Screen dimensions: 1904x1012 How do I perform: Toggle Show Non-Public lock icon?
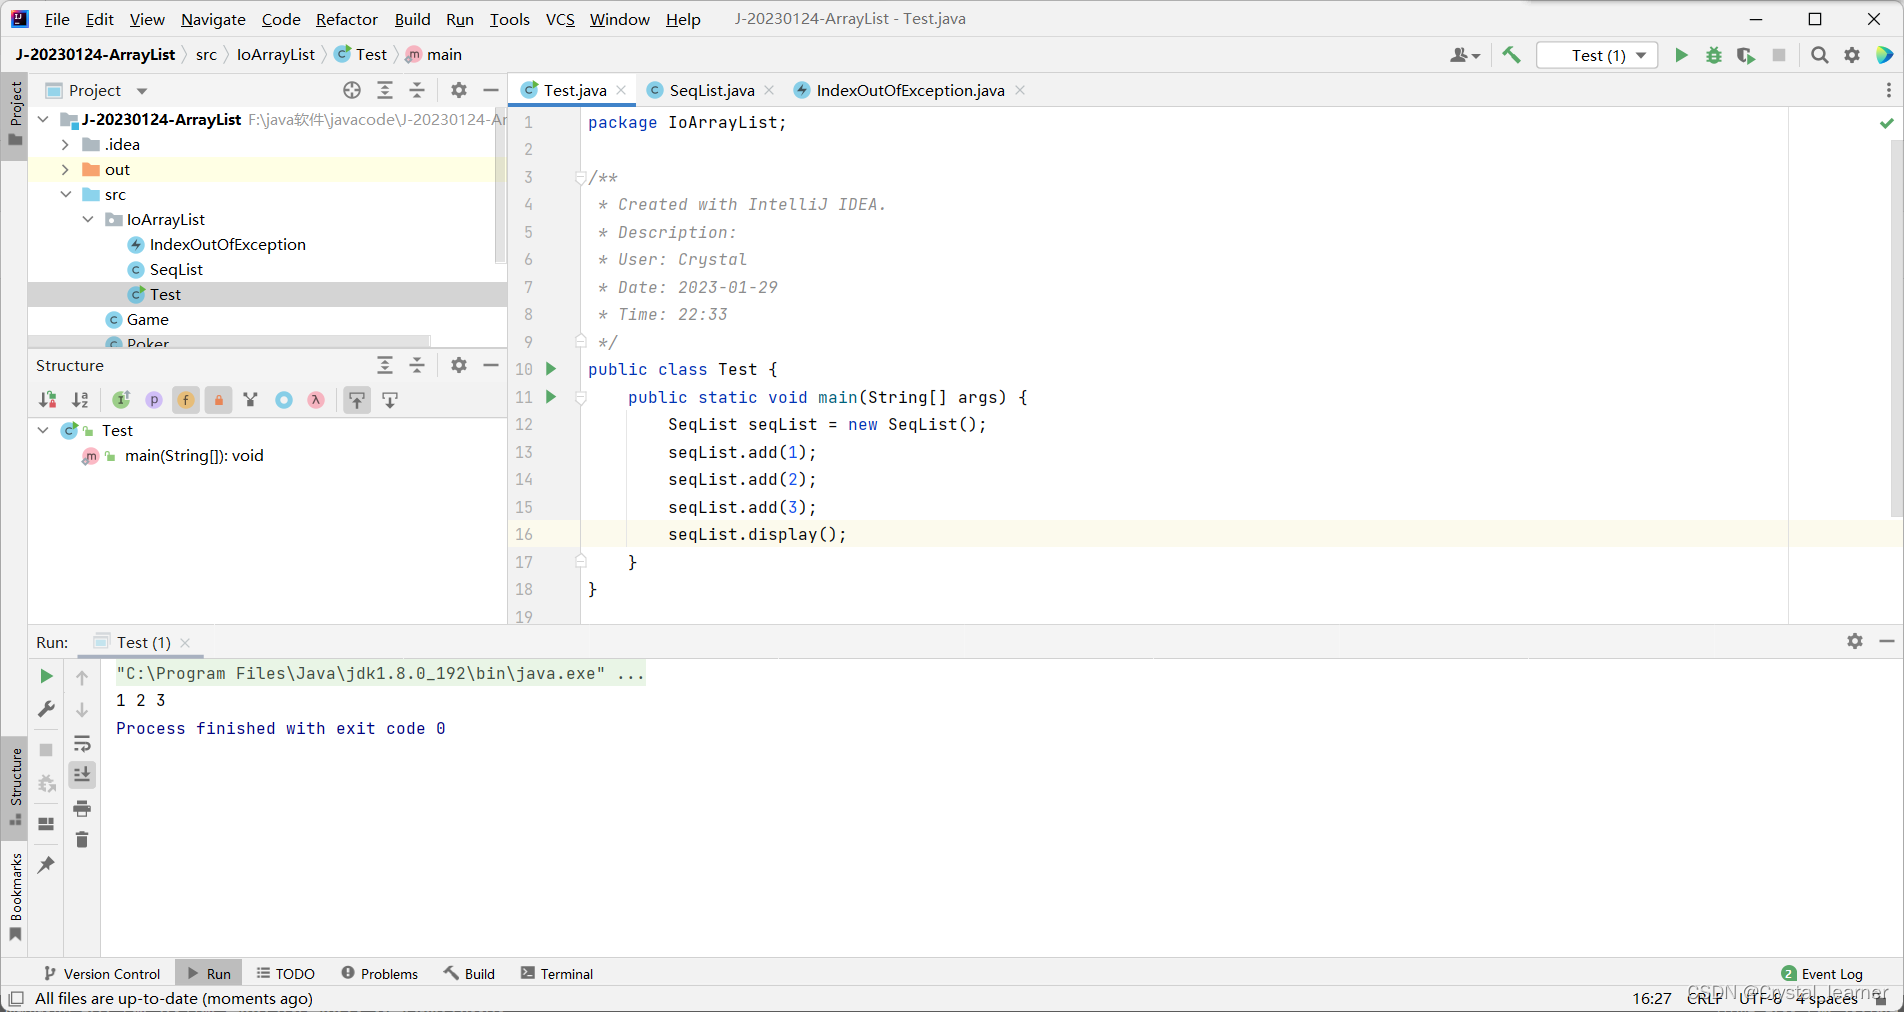[x=219, y=400]
